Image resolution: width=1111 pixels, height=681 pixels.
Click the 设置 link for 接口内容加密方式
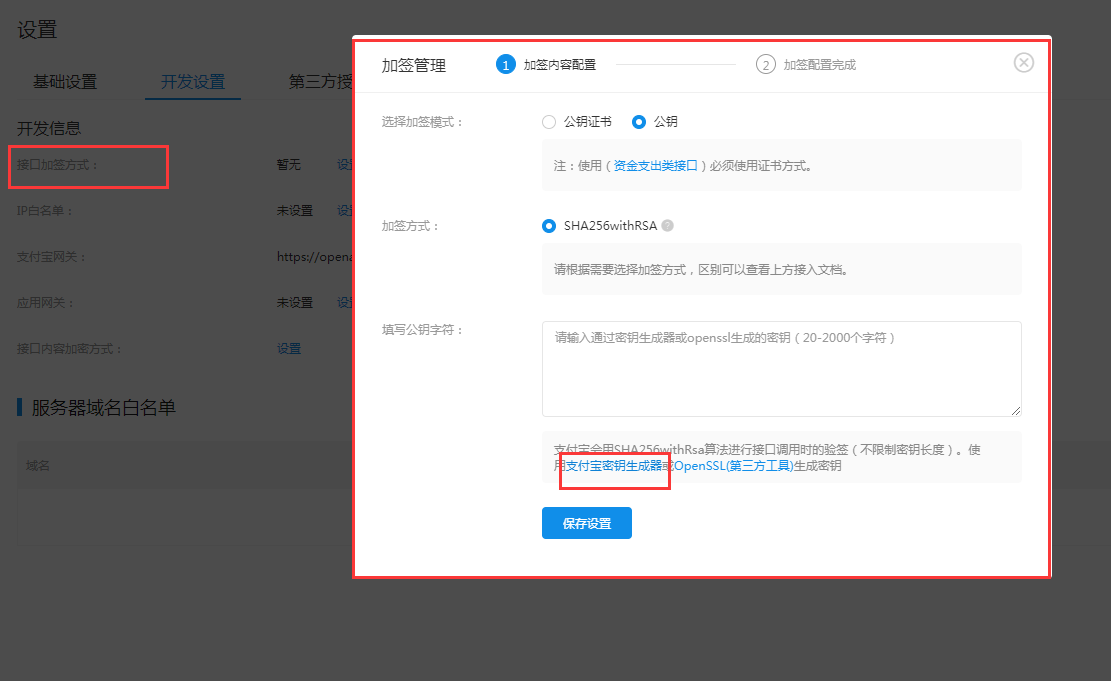[288, 349]
